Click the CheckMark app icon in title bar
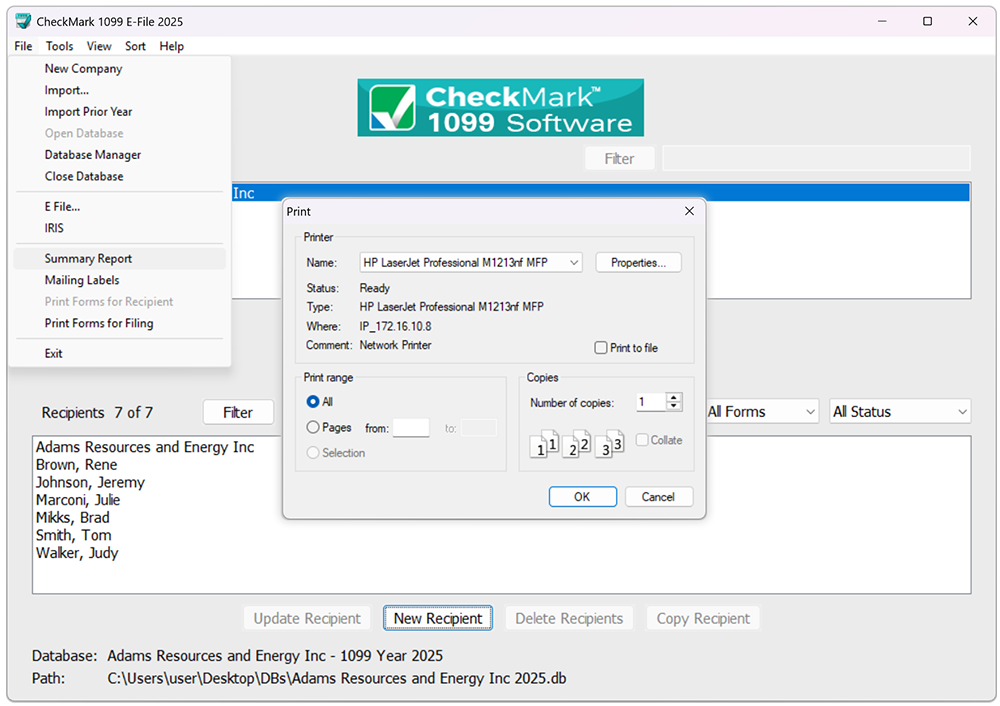 pyautogui.click(x=24, y=21)
